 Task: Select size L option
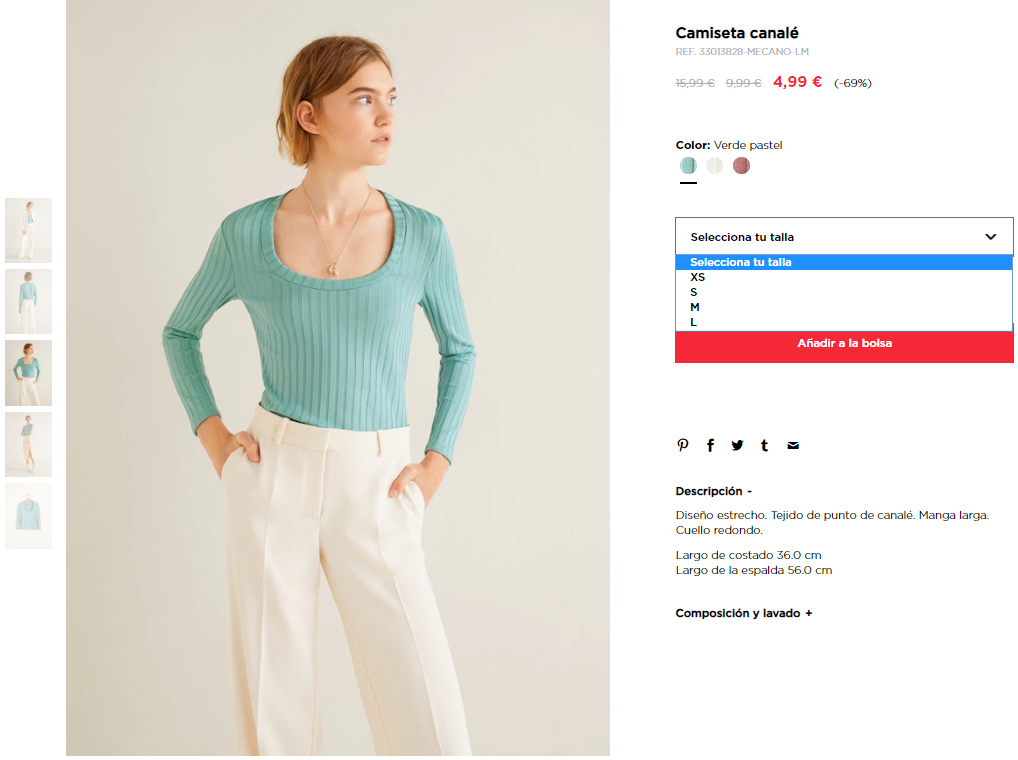pos(844,322)
